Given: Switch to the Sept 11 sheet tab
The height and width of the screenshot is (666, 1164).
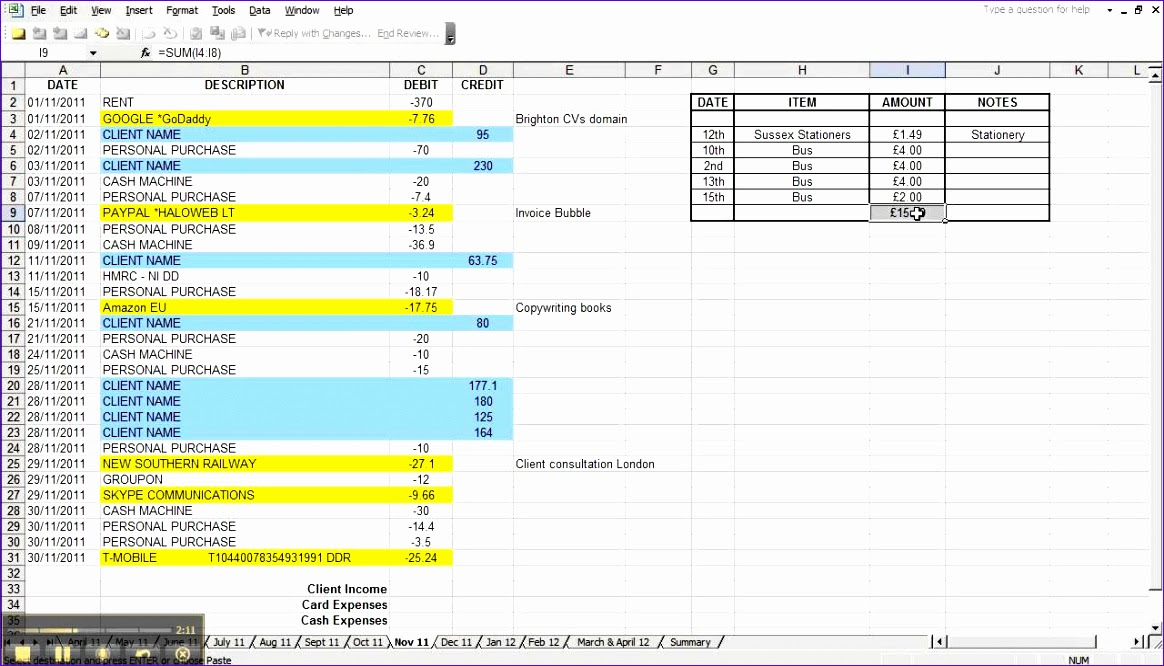Looking at the screenshot, I should pyautogui.click(x=321, y=642).
